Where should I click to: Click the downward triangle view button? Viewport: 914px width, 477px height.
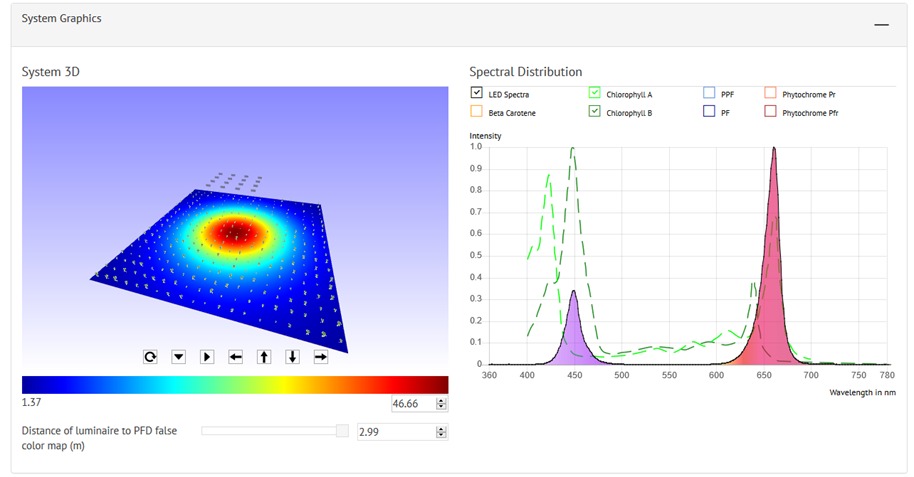179,356
